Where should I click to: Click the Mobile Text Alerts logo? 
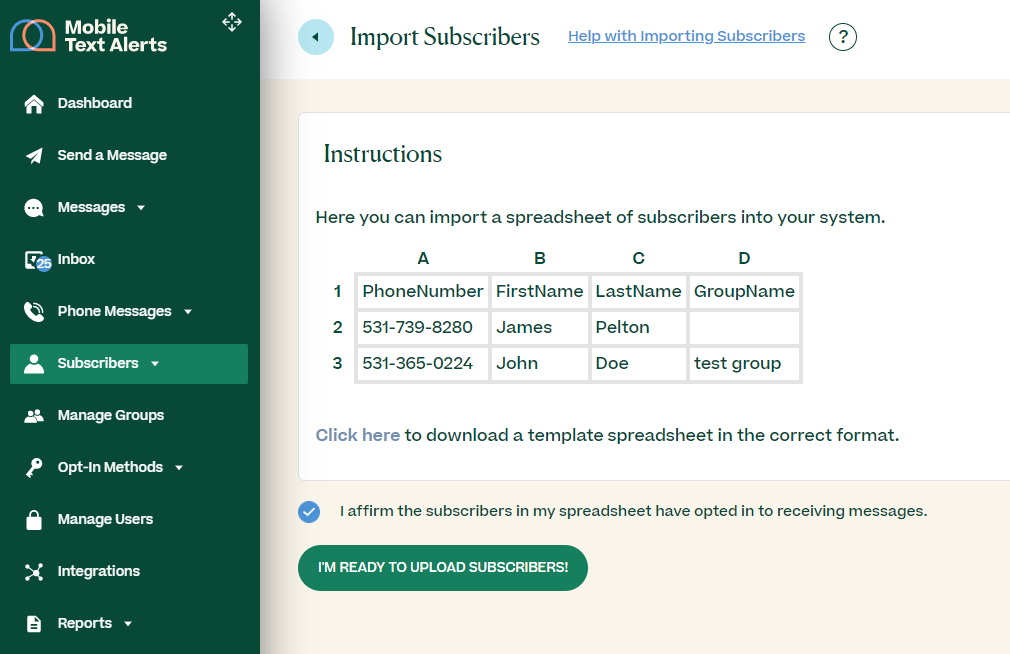pos(88,36)
